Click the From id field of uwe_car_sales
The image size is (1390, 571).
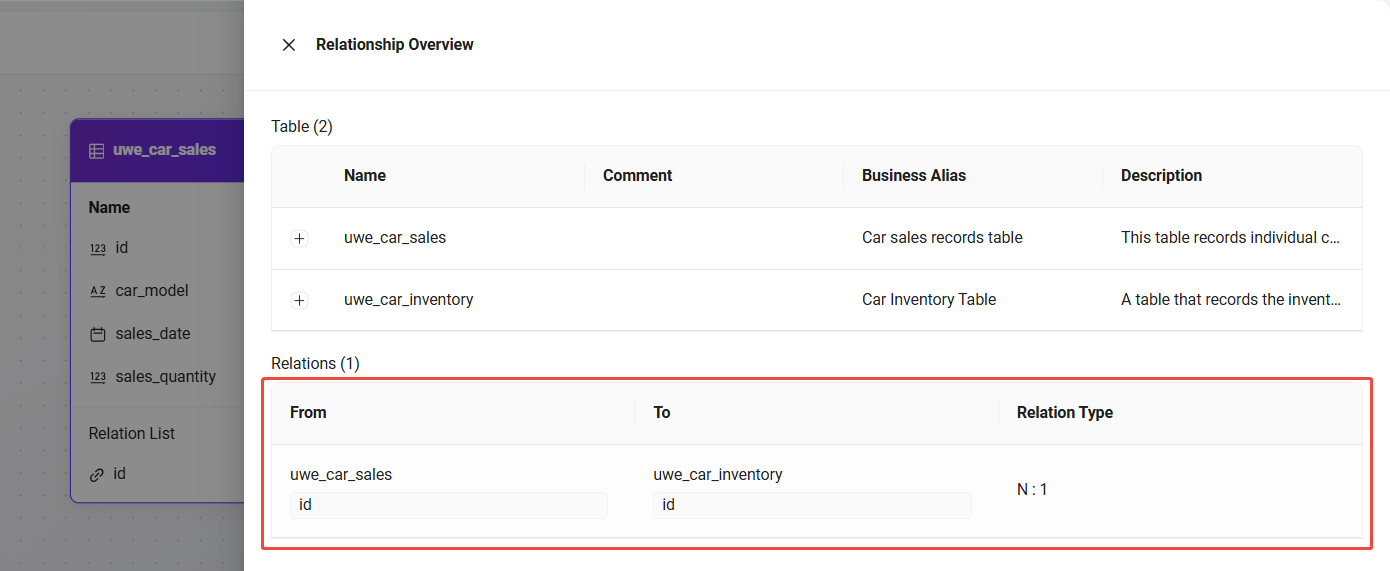pyautogui.click(x=448, y=505)
